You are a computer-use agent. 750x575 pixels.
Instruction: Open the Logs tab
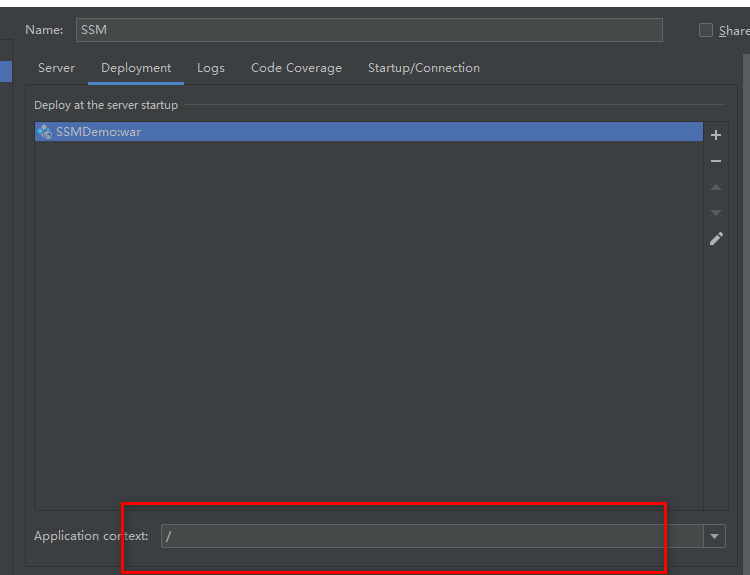[x=211, y=68]
